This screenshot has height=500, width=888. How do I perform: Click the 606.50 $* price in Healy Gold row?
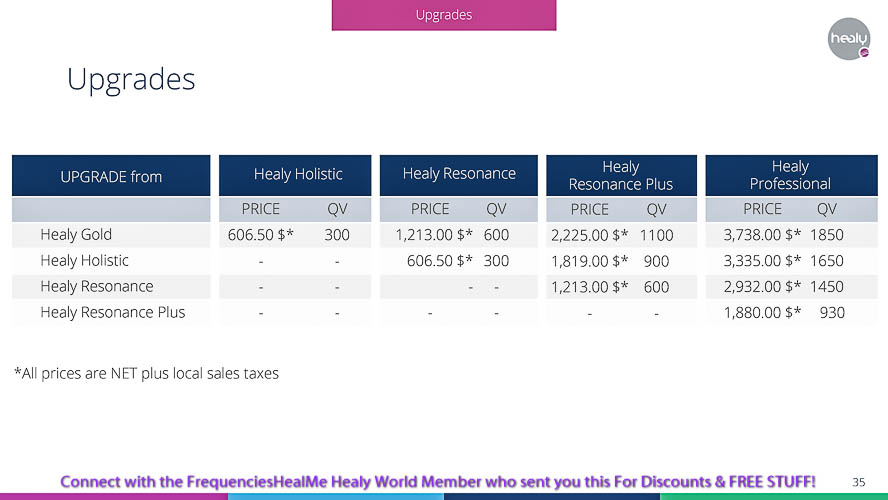point(261,234)
